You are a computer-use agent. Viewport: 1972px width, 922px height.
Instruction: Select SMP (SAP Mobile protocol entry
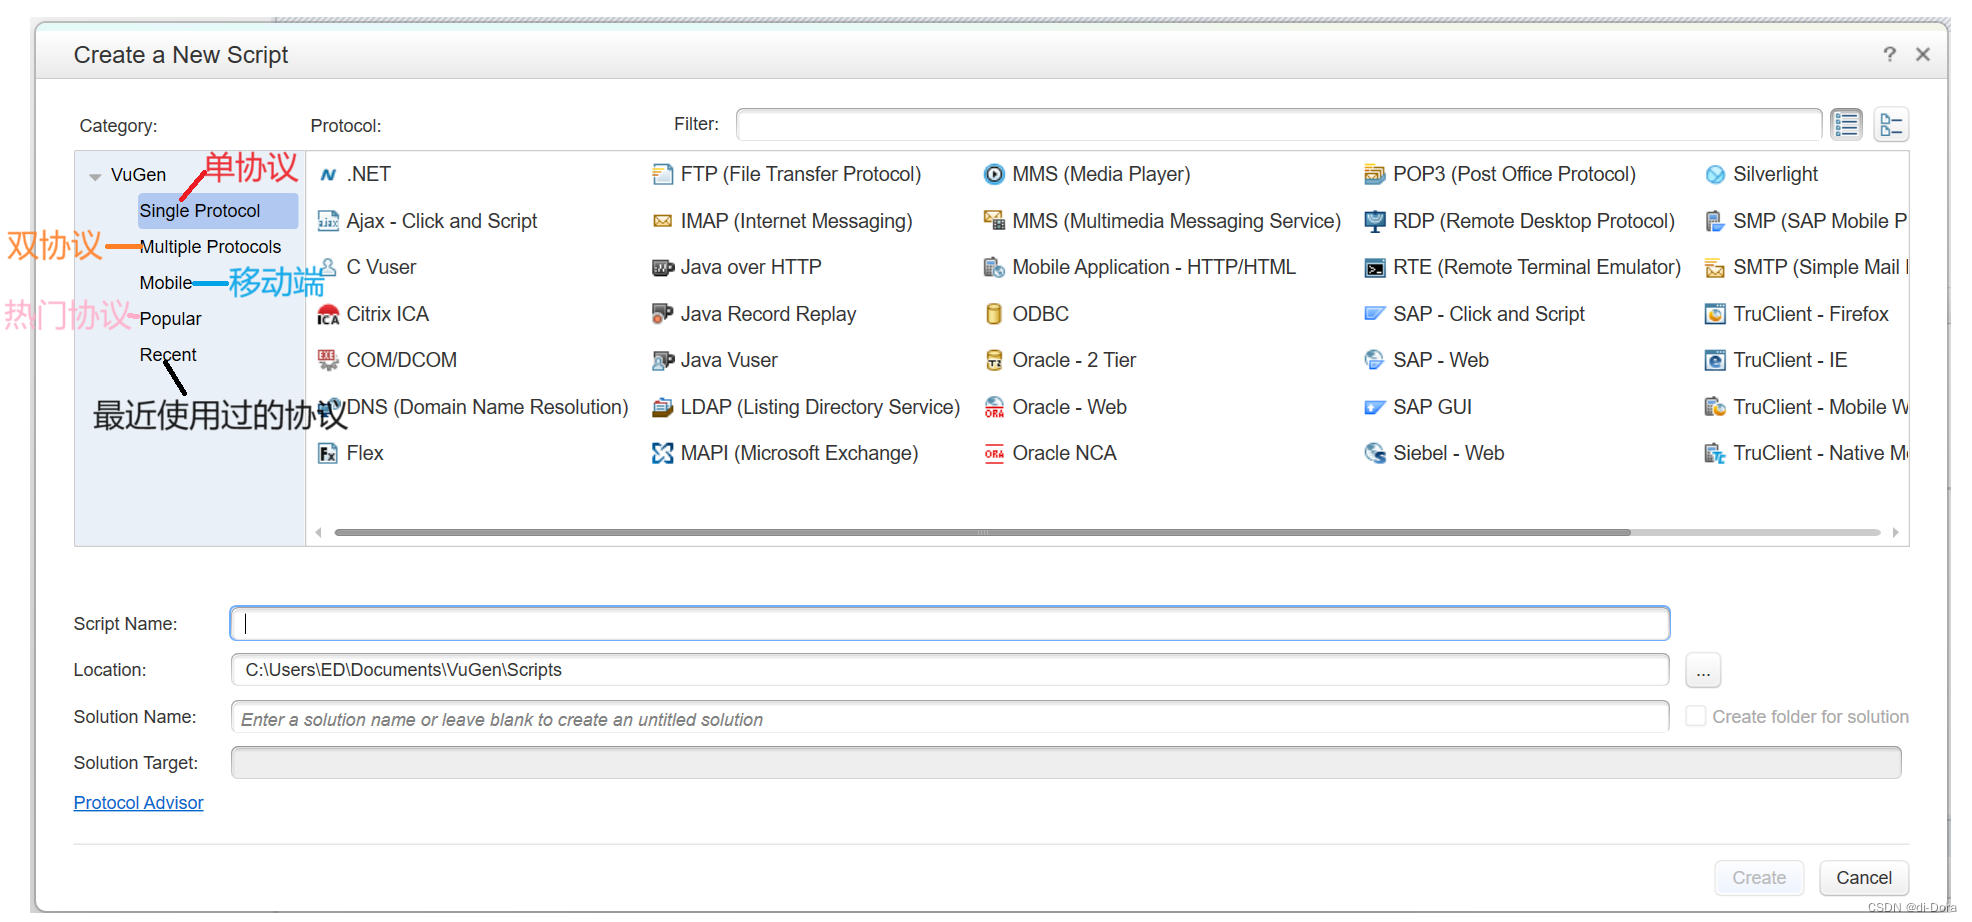[x=1820, y=221]
